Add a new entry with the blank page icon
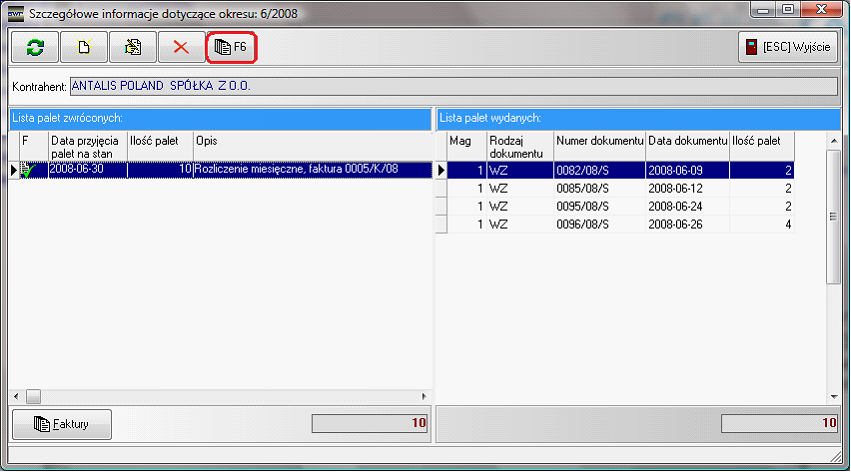 tap(84, 47)
